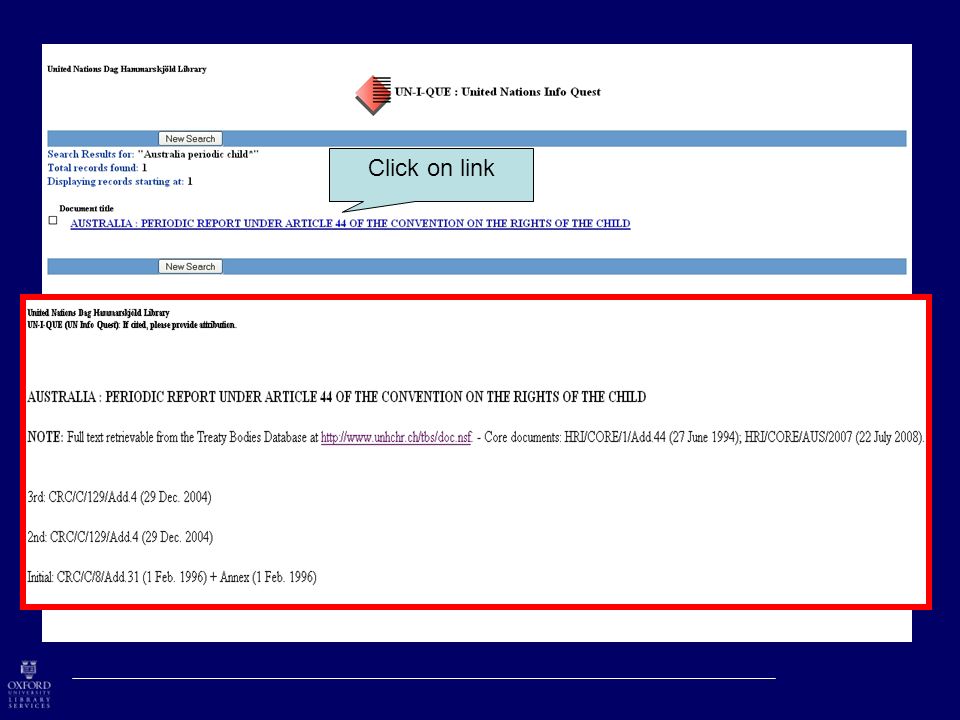Click the lower New Search button
Image resolution: width=960 pixels, height=720 pixels.
click(190, 267)
